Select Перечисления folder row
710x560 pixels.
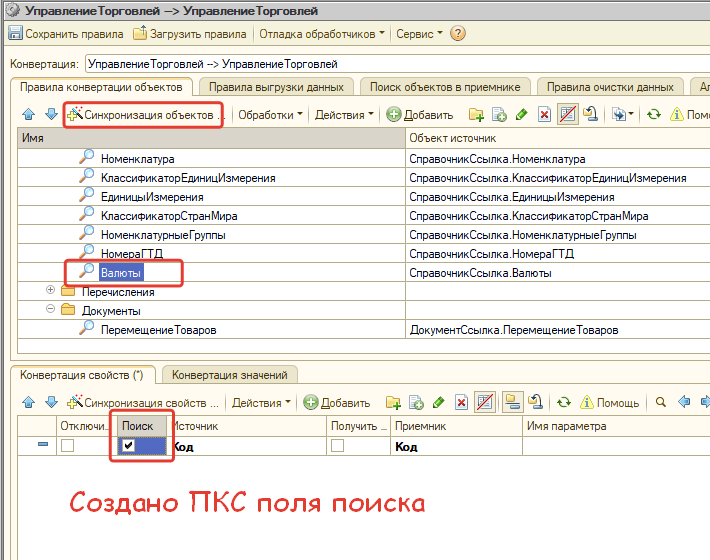click(x=118, y=292)
